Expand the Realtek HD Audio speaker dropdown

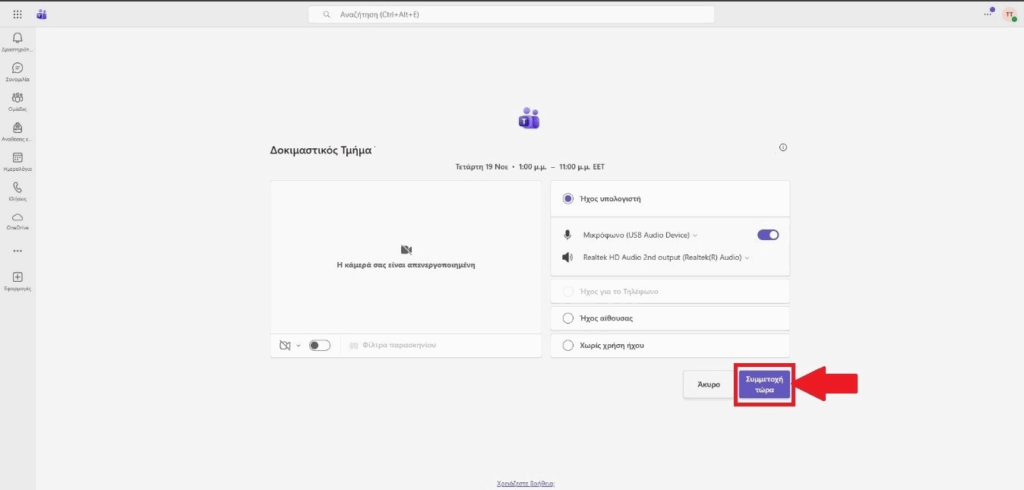tap(665, 258)
